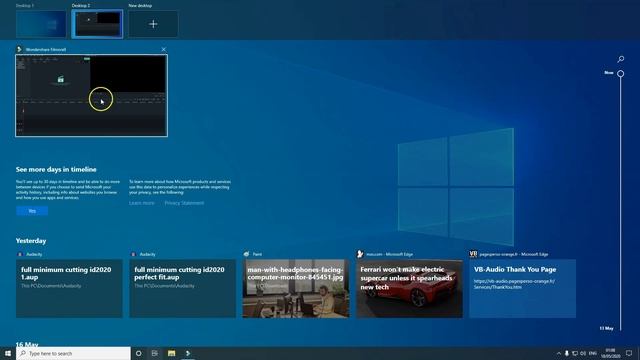Focus the 'Type here to search' box

point(73,353)
